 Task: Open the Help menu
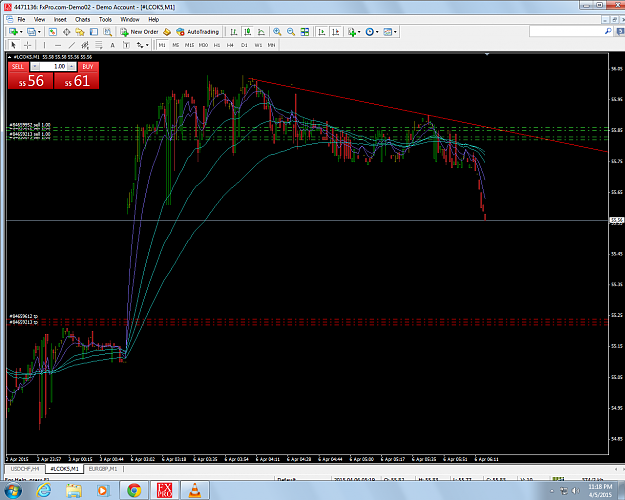point(153,19)
